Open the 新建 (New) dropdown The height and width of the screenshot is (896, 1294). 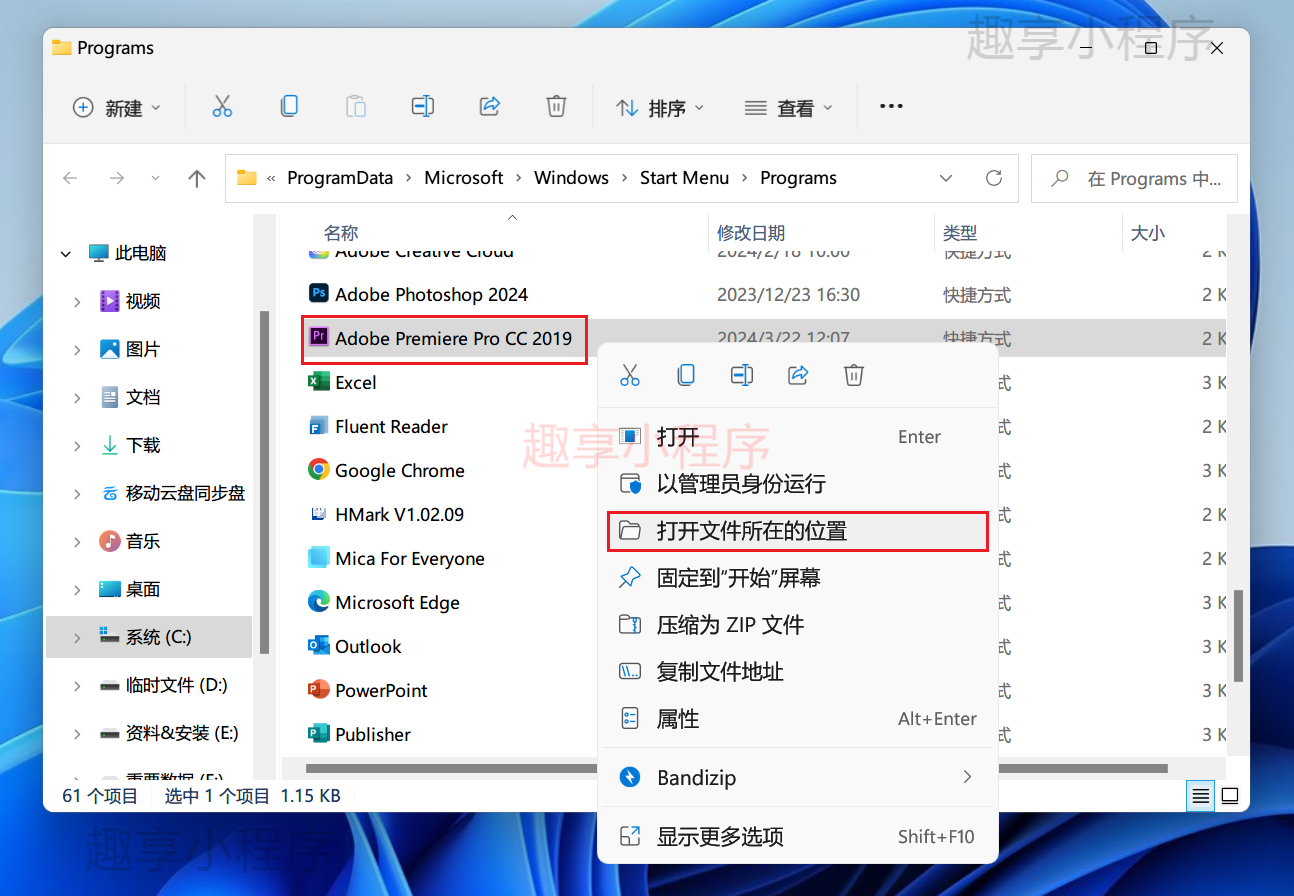pyautogui.click(x=117, y=107)
